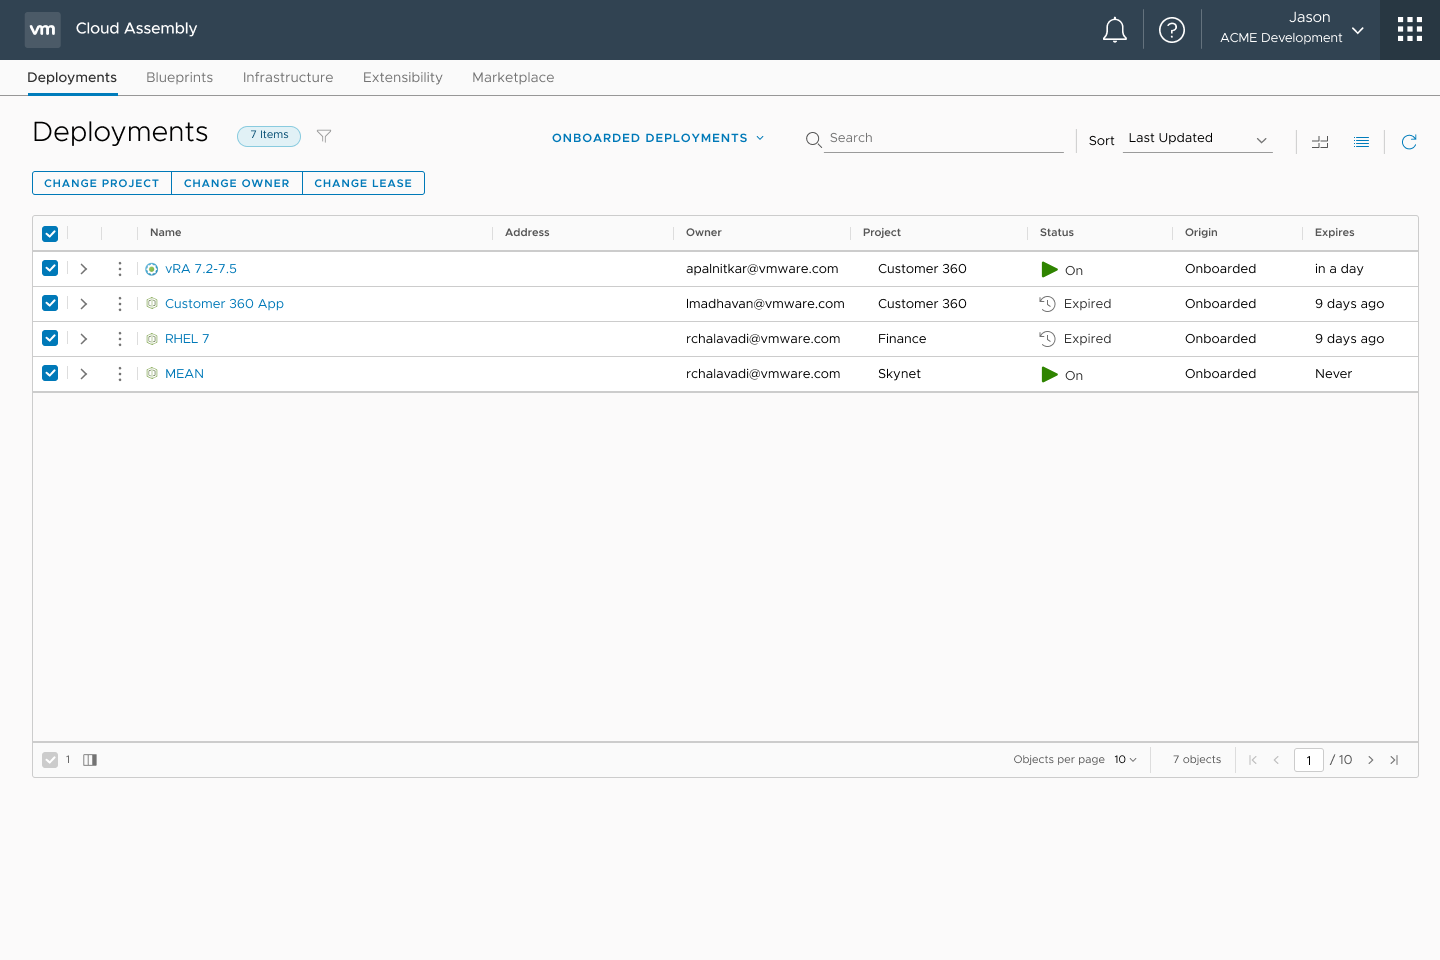Click green On status icon for vRA 7.2-7.5

(1049, 269)
